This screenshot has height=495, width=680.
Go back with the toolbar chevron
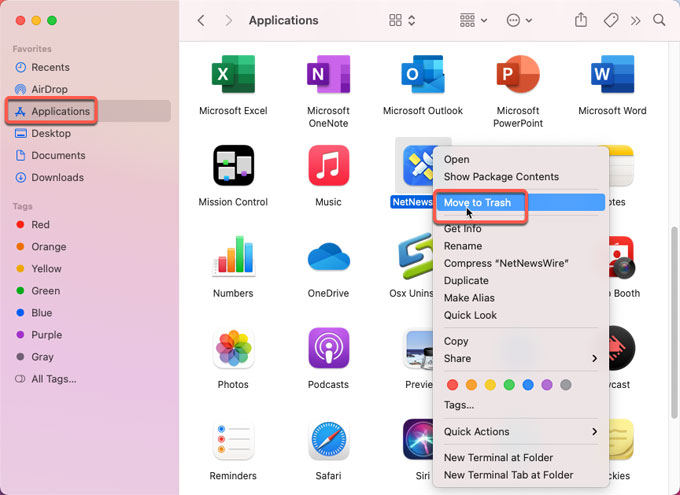(x=201, y=20)
